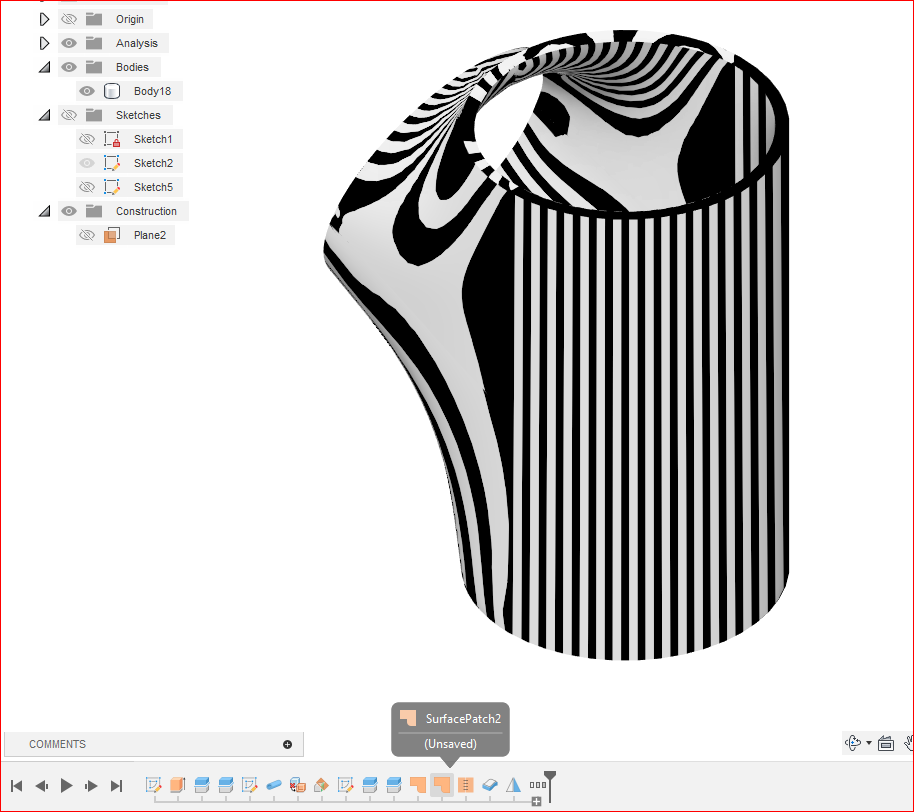
Task: Show Plane2 using its eye icon
Action: coord(87,235)
